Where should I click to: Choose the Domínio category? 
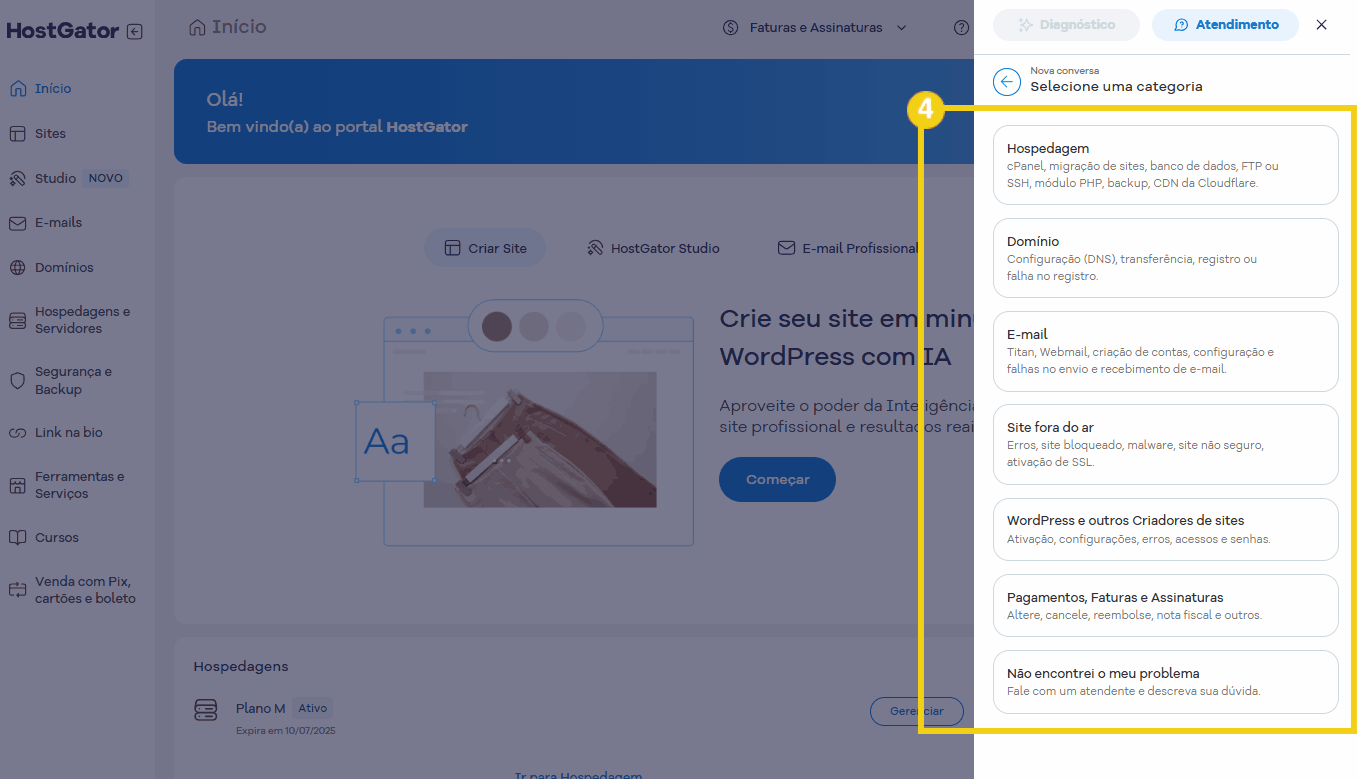[x=1166, y=258]
